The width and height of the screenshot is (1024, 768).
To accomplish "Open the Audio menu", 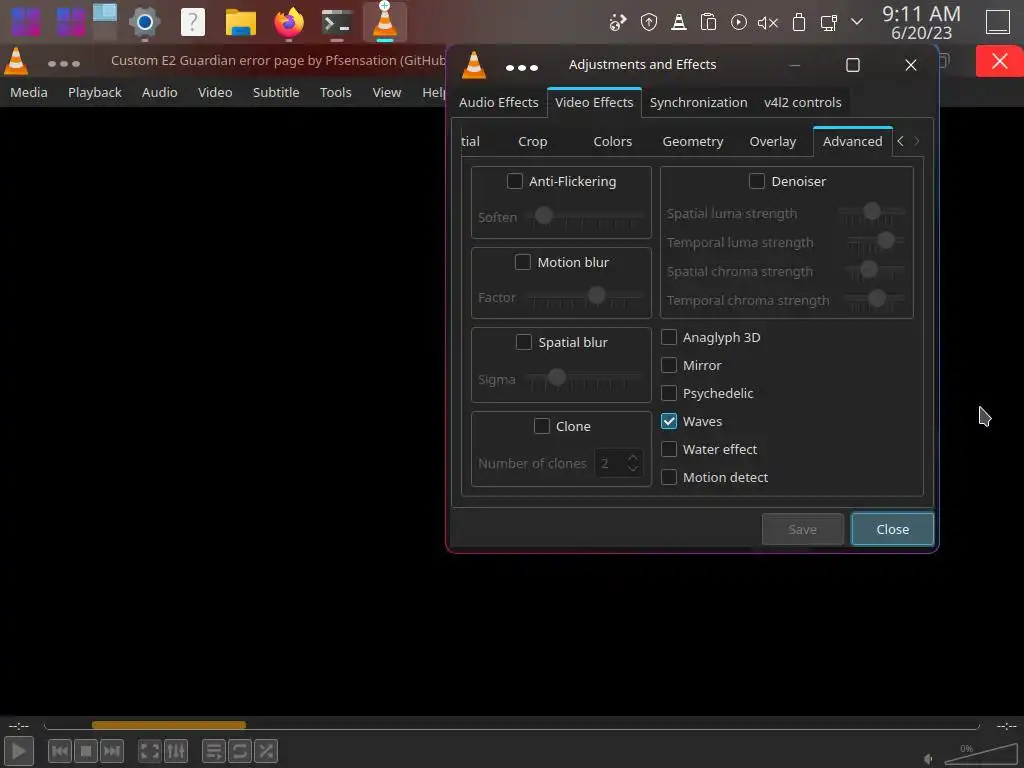I will click(x=159, y=92).
